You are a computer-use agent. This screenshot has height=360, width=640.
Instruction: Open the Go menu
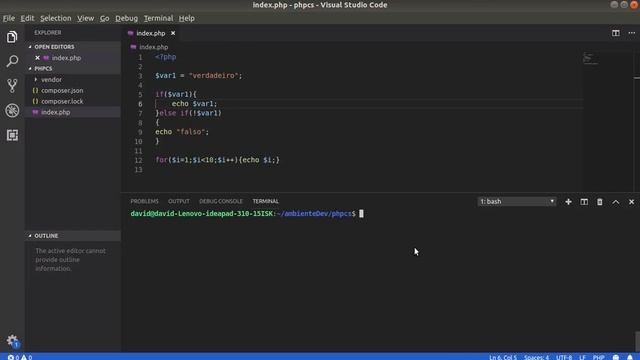(104, 18)
